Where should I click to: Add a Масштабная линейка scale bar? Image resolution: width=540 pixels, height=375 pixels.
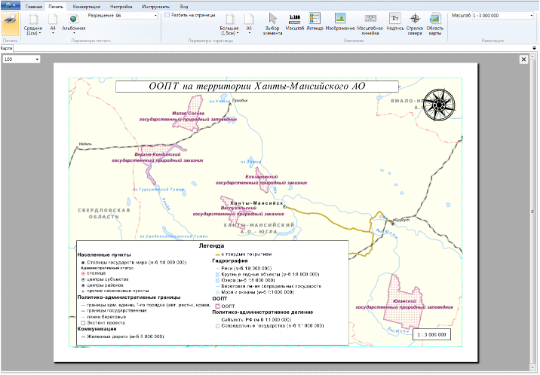coord(370,24)
